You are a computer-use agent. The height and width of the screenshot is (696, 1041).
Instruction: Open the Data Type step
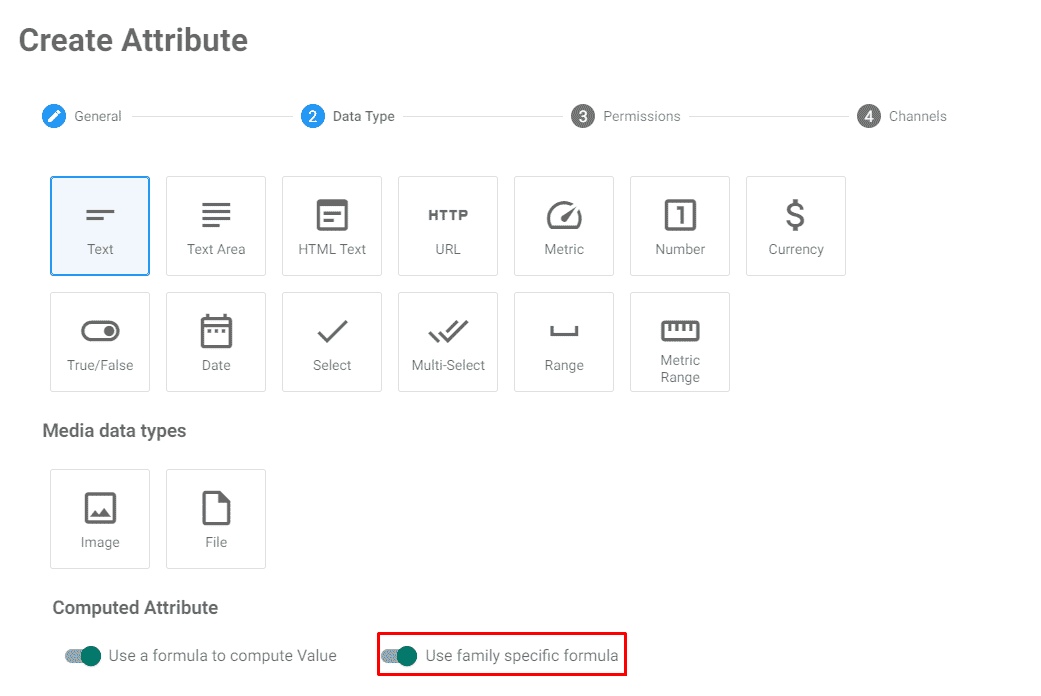tap(348, 116)
